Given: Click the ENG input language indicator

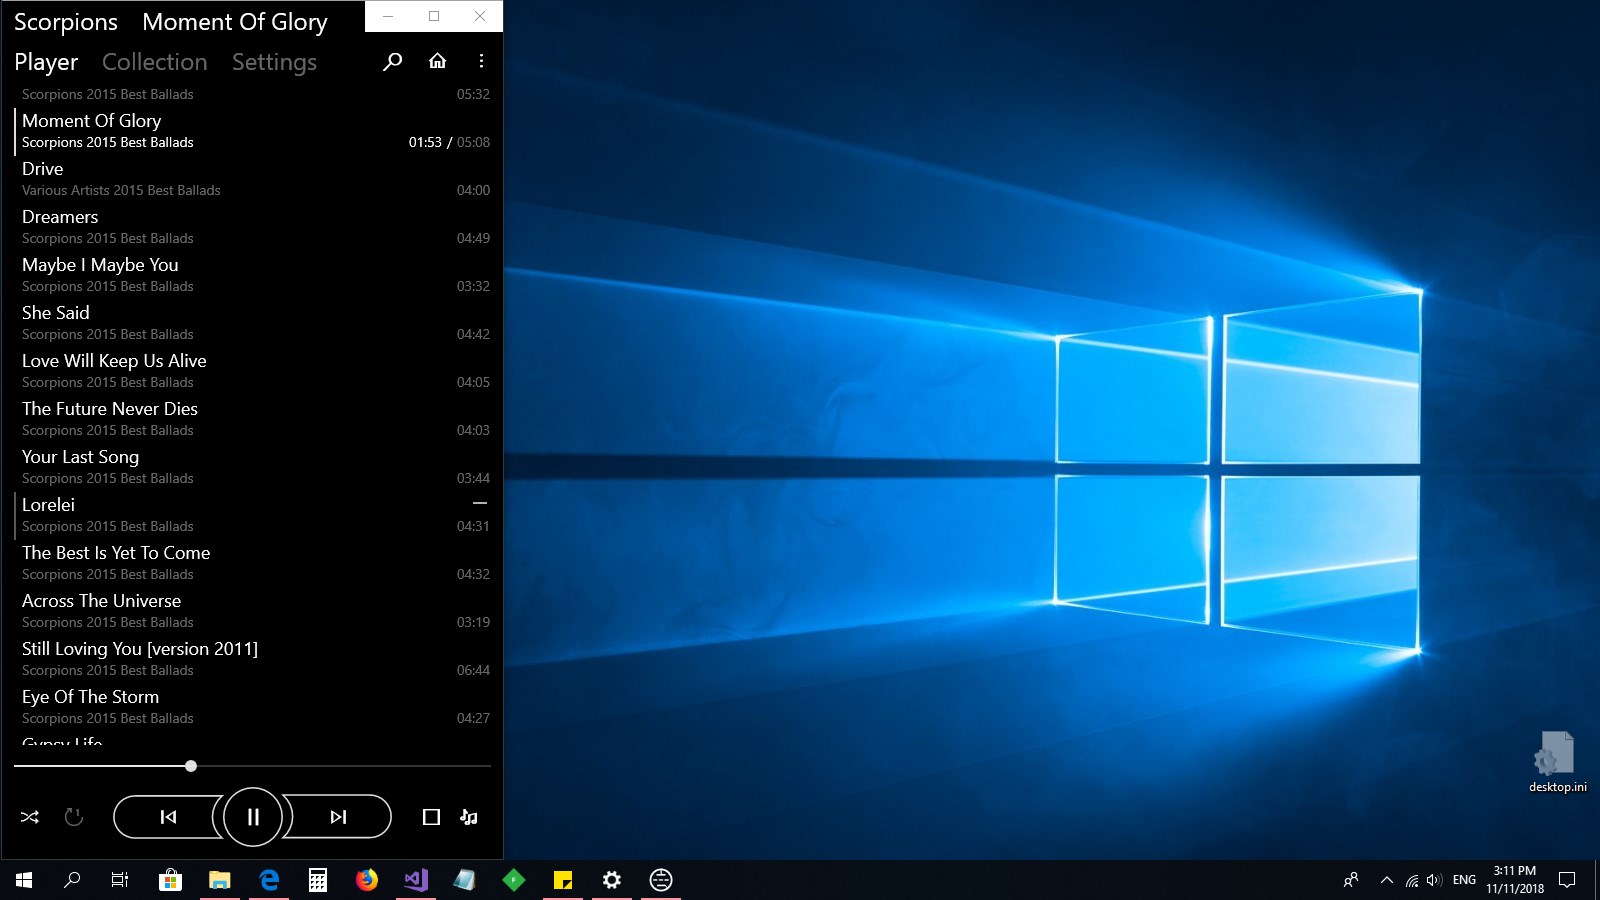Looking at the screenshot, I should click(1464, 880).
